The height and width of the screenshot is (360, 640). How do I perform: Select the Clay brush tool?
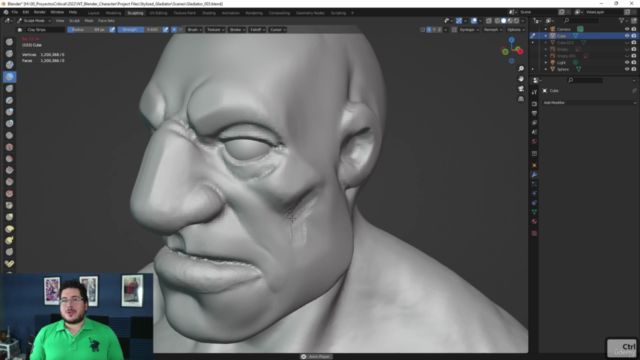[x=9, y=65]
